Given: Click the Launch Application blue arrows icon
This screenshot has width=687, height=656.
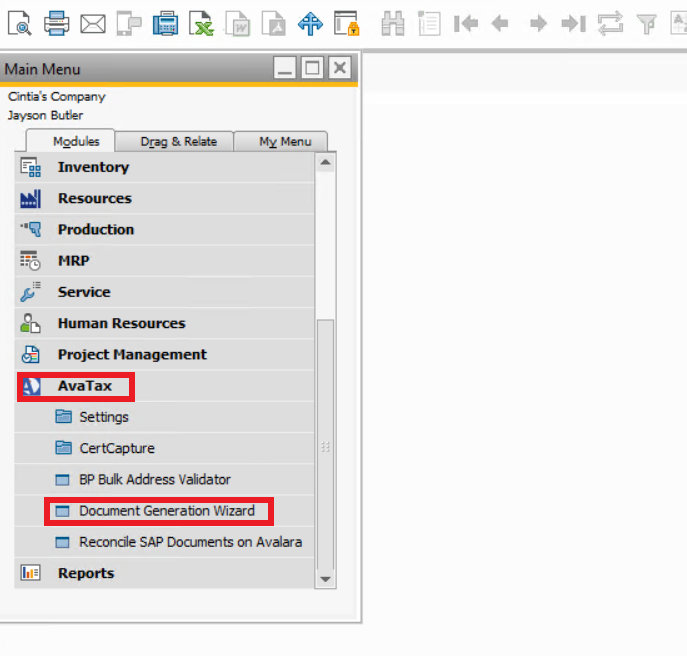Looking at the screenshot, I should point(310,24).
